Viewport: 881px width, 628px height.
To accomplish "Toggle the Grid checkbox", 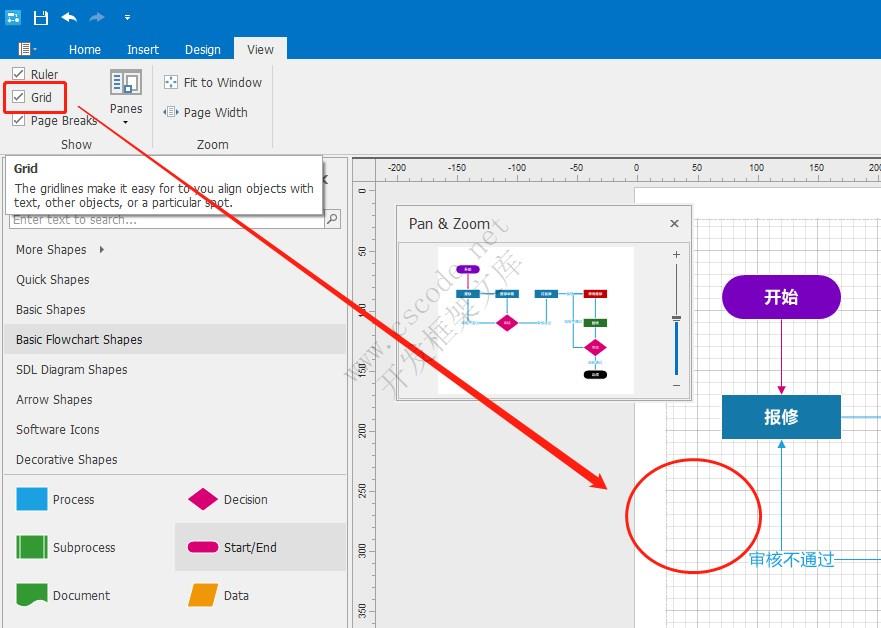I will point(21,97).
